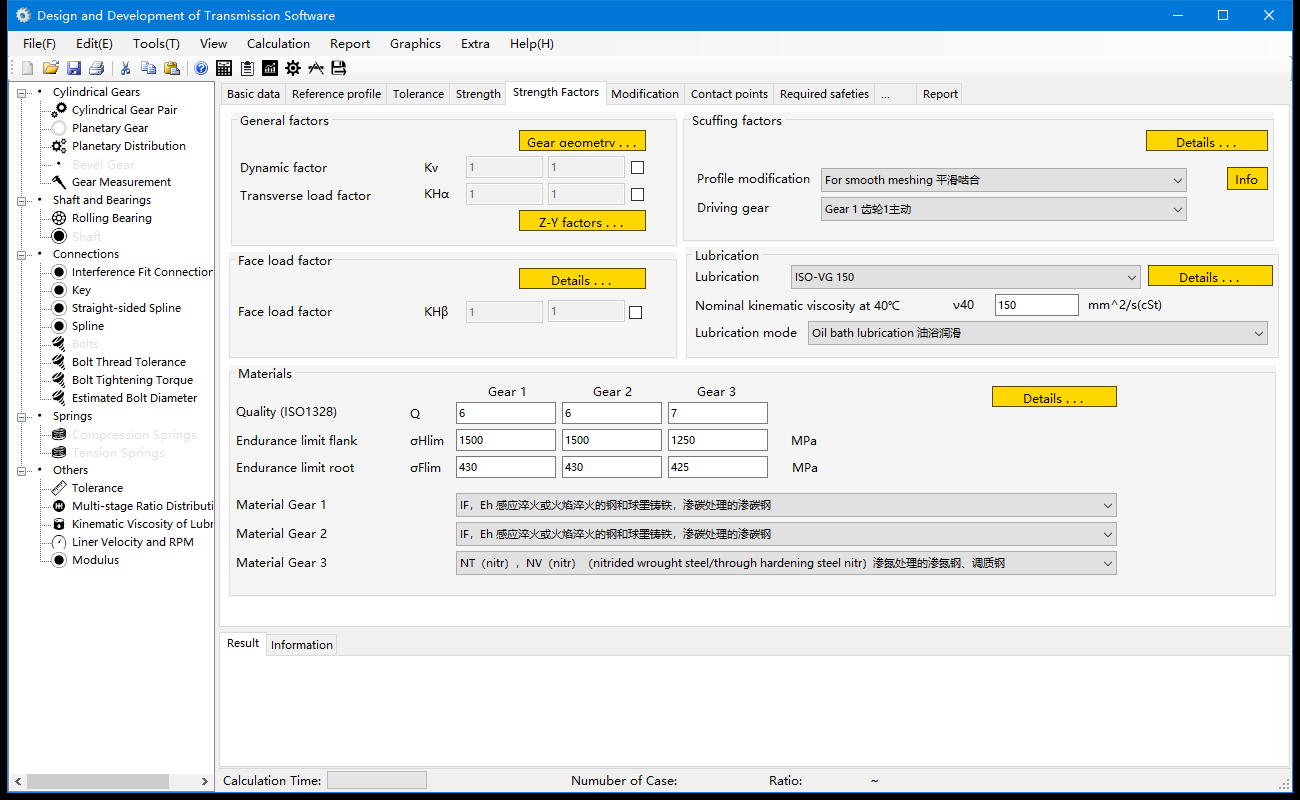This screenshot has width=1300, height=800.
Task: Switch to the Modification tab
Action: (645, 94)
